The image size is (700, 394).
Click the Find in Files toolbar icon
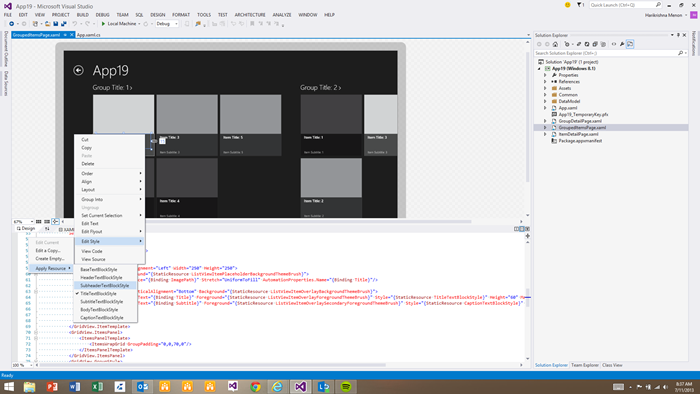tap(198, 24)
